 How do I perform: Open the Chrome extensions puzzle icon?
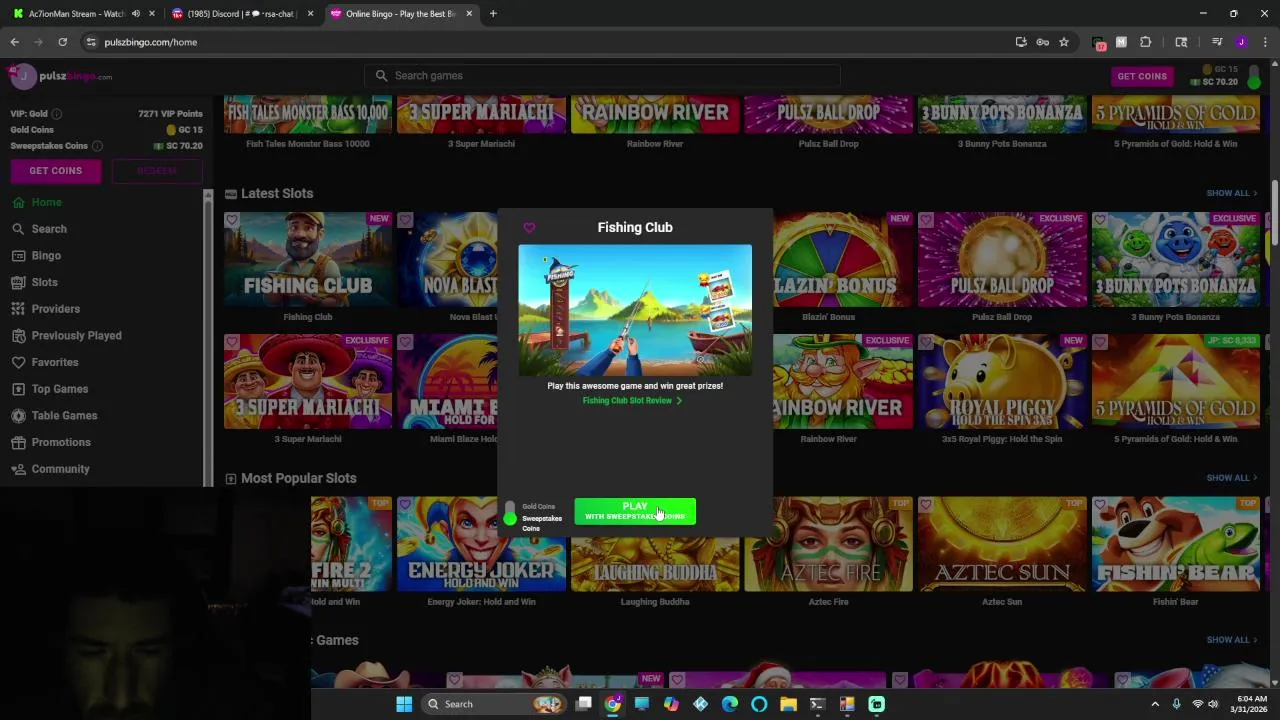pos(1146,42)
